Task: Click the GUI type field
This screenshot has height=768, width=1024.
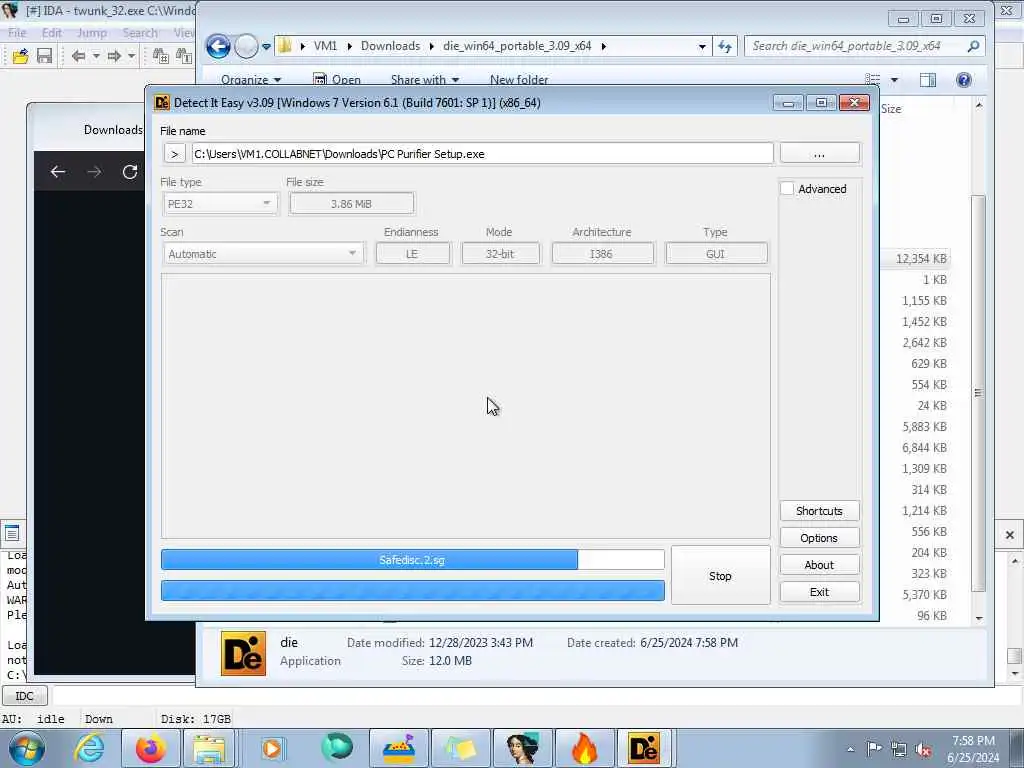Action: [x=716, y=254]
